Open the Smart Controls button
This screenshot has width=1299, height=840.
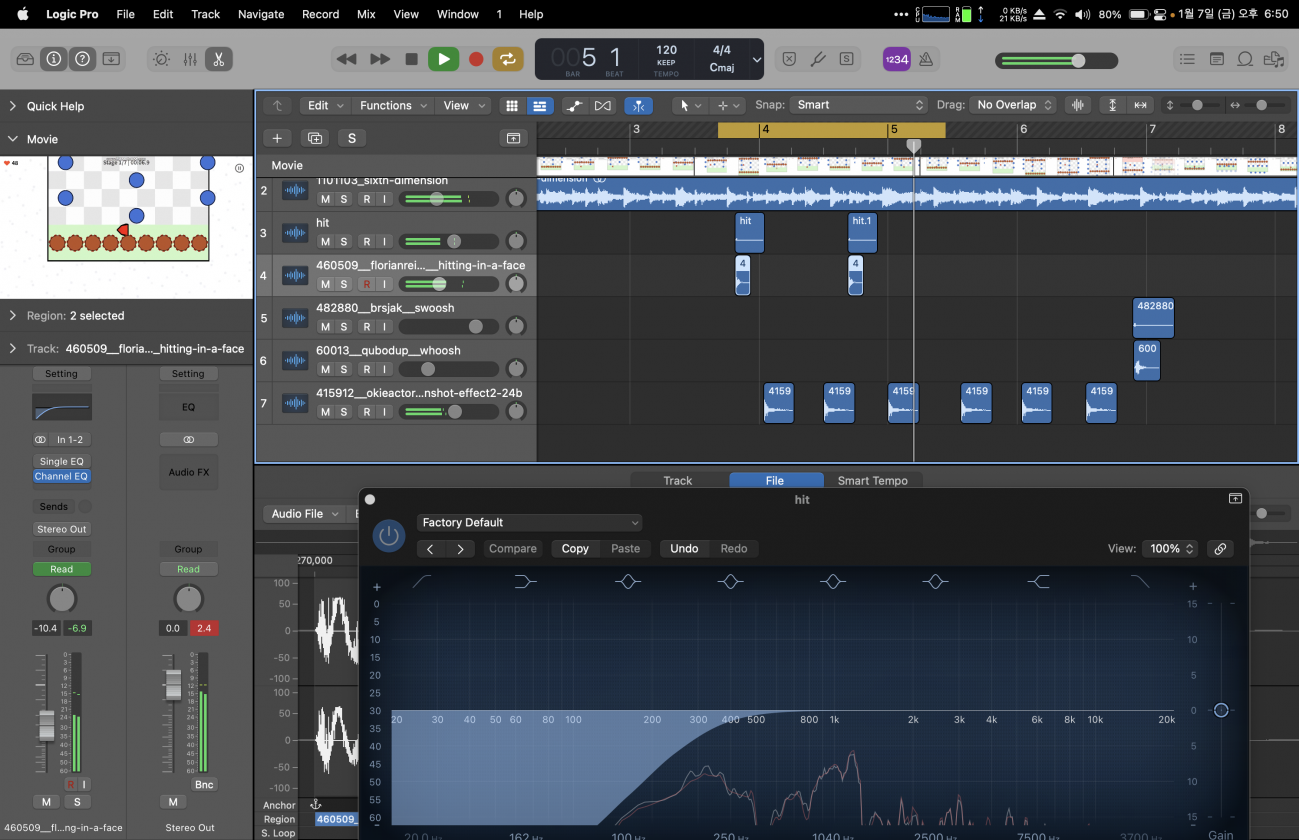(161, 59)
